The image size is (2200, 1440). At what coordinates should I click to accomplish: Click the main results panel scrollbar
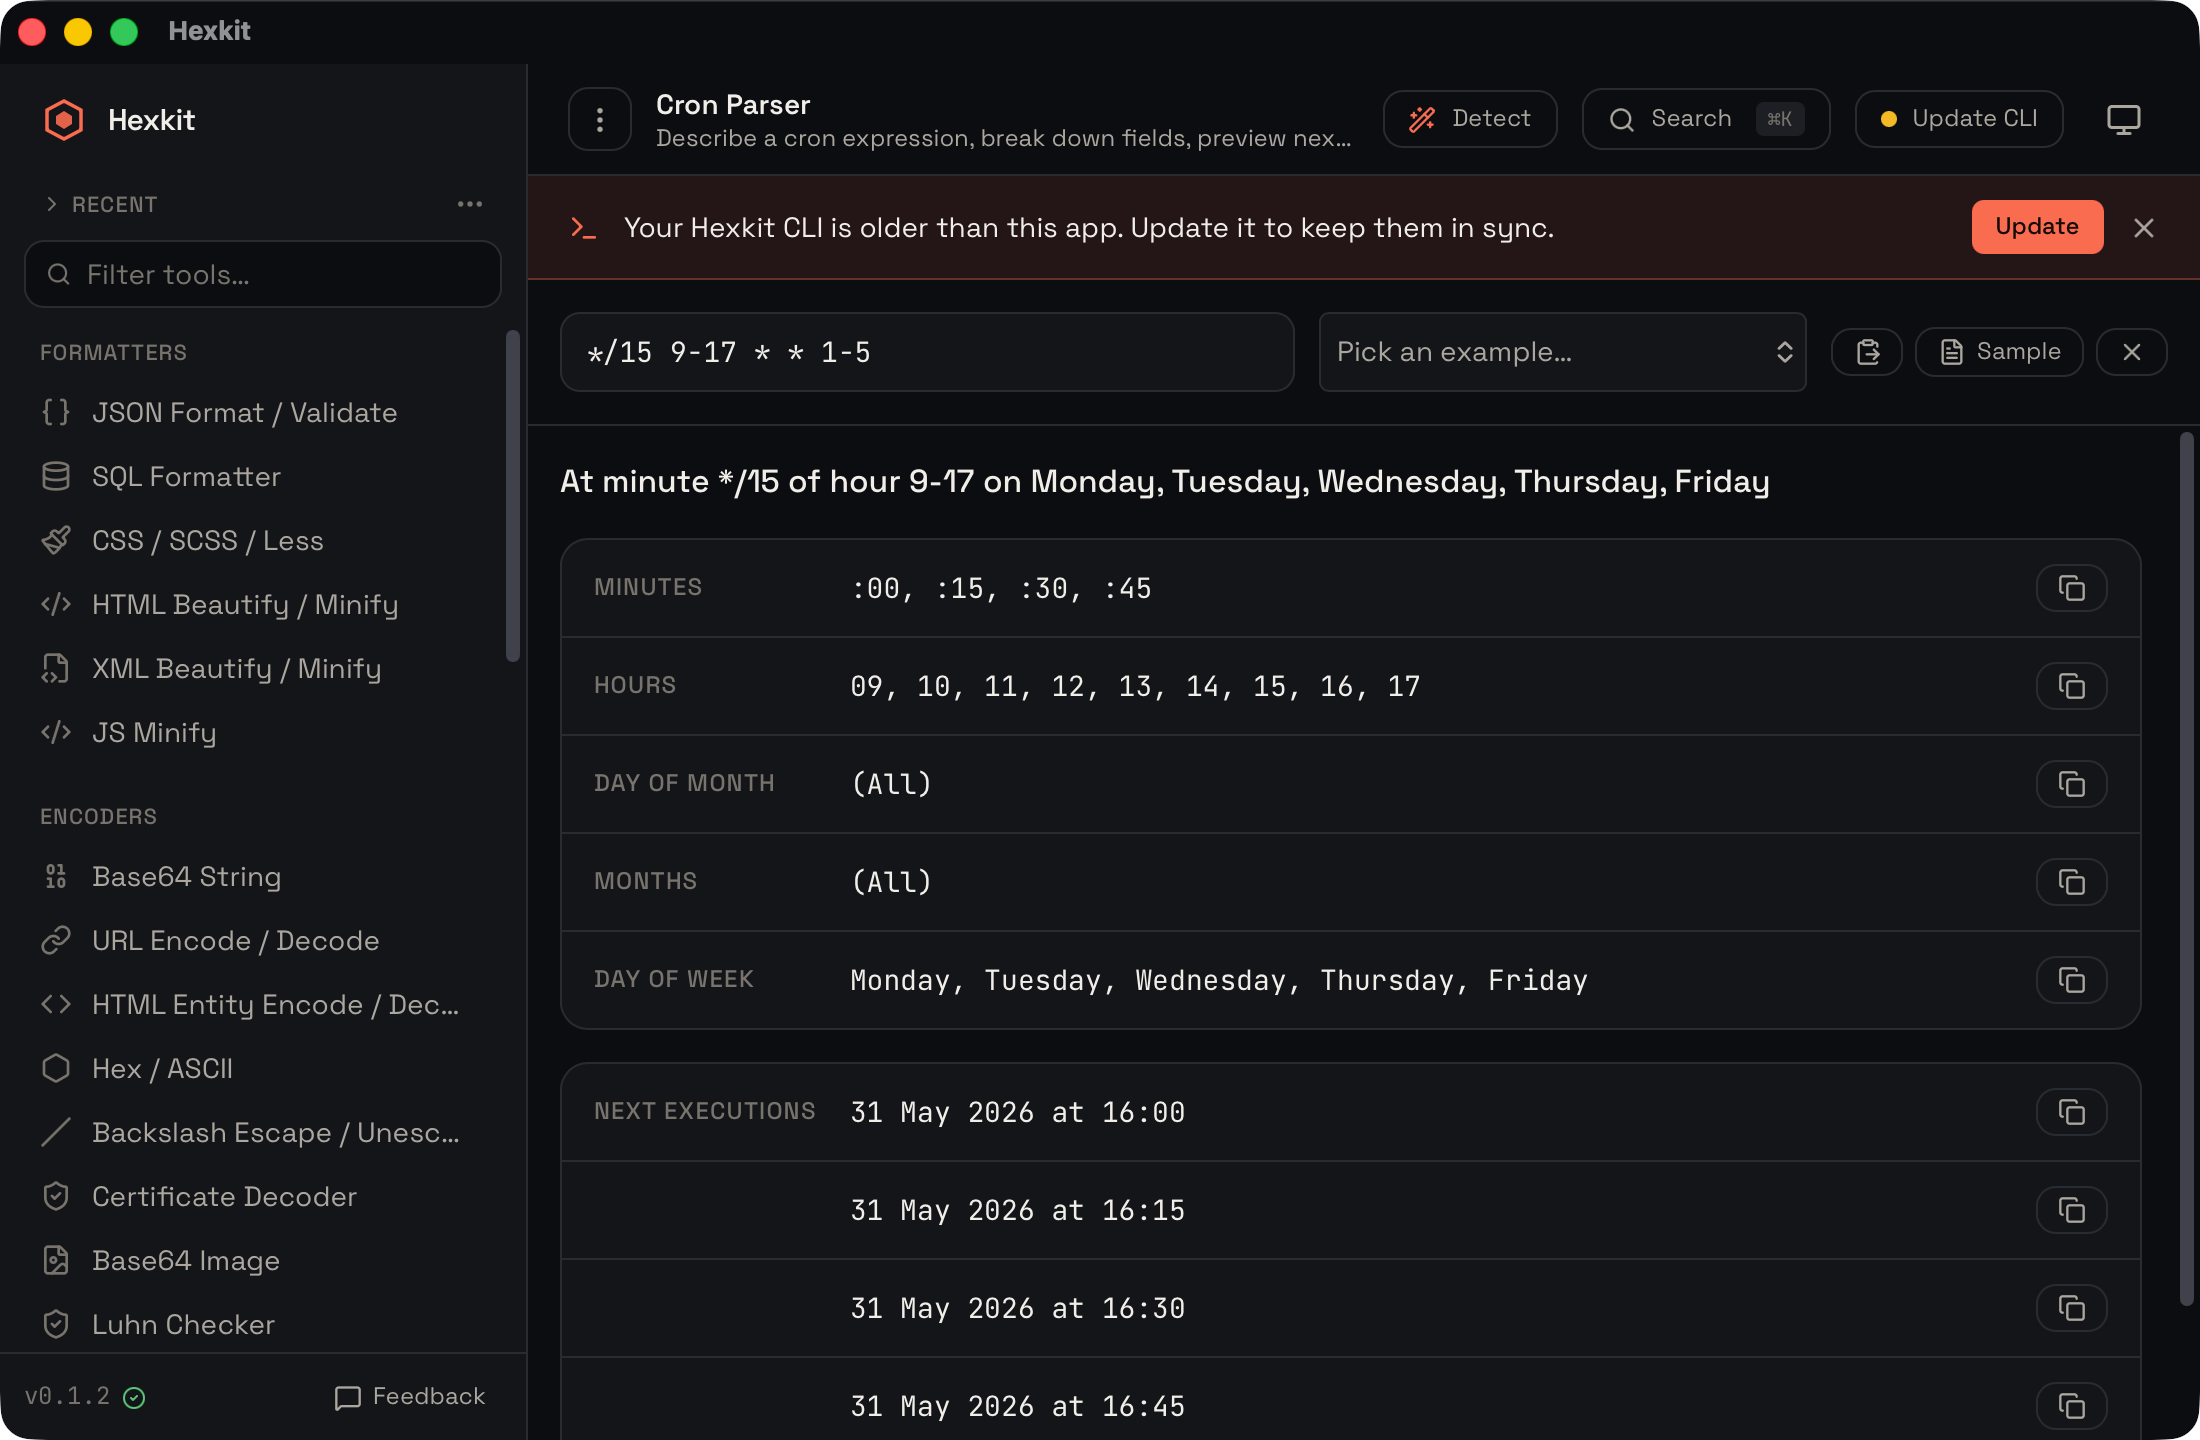click(x=2187, y=868)
